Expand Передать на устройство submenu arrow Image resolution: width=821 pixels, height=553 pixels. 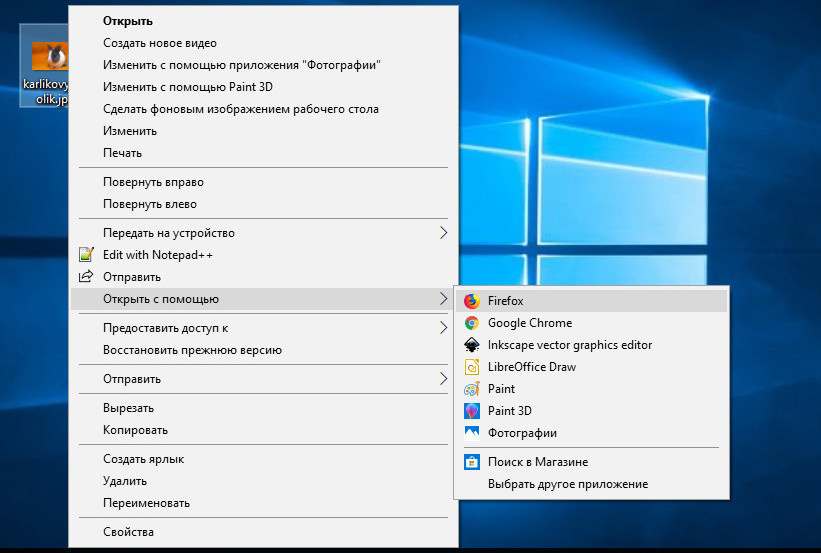(x=443, y=233)
